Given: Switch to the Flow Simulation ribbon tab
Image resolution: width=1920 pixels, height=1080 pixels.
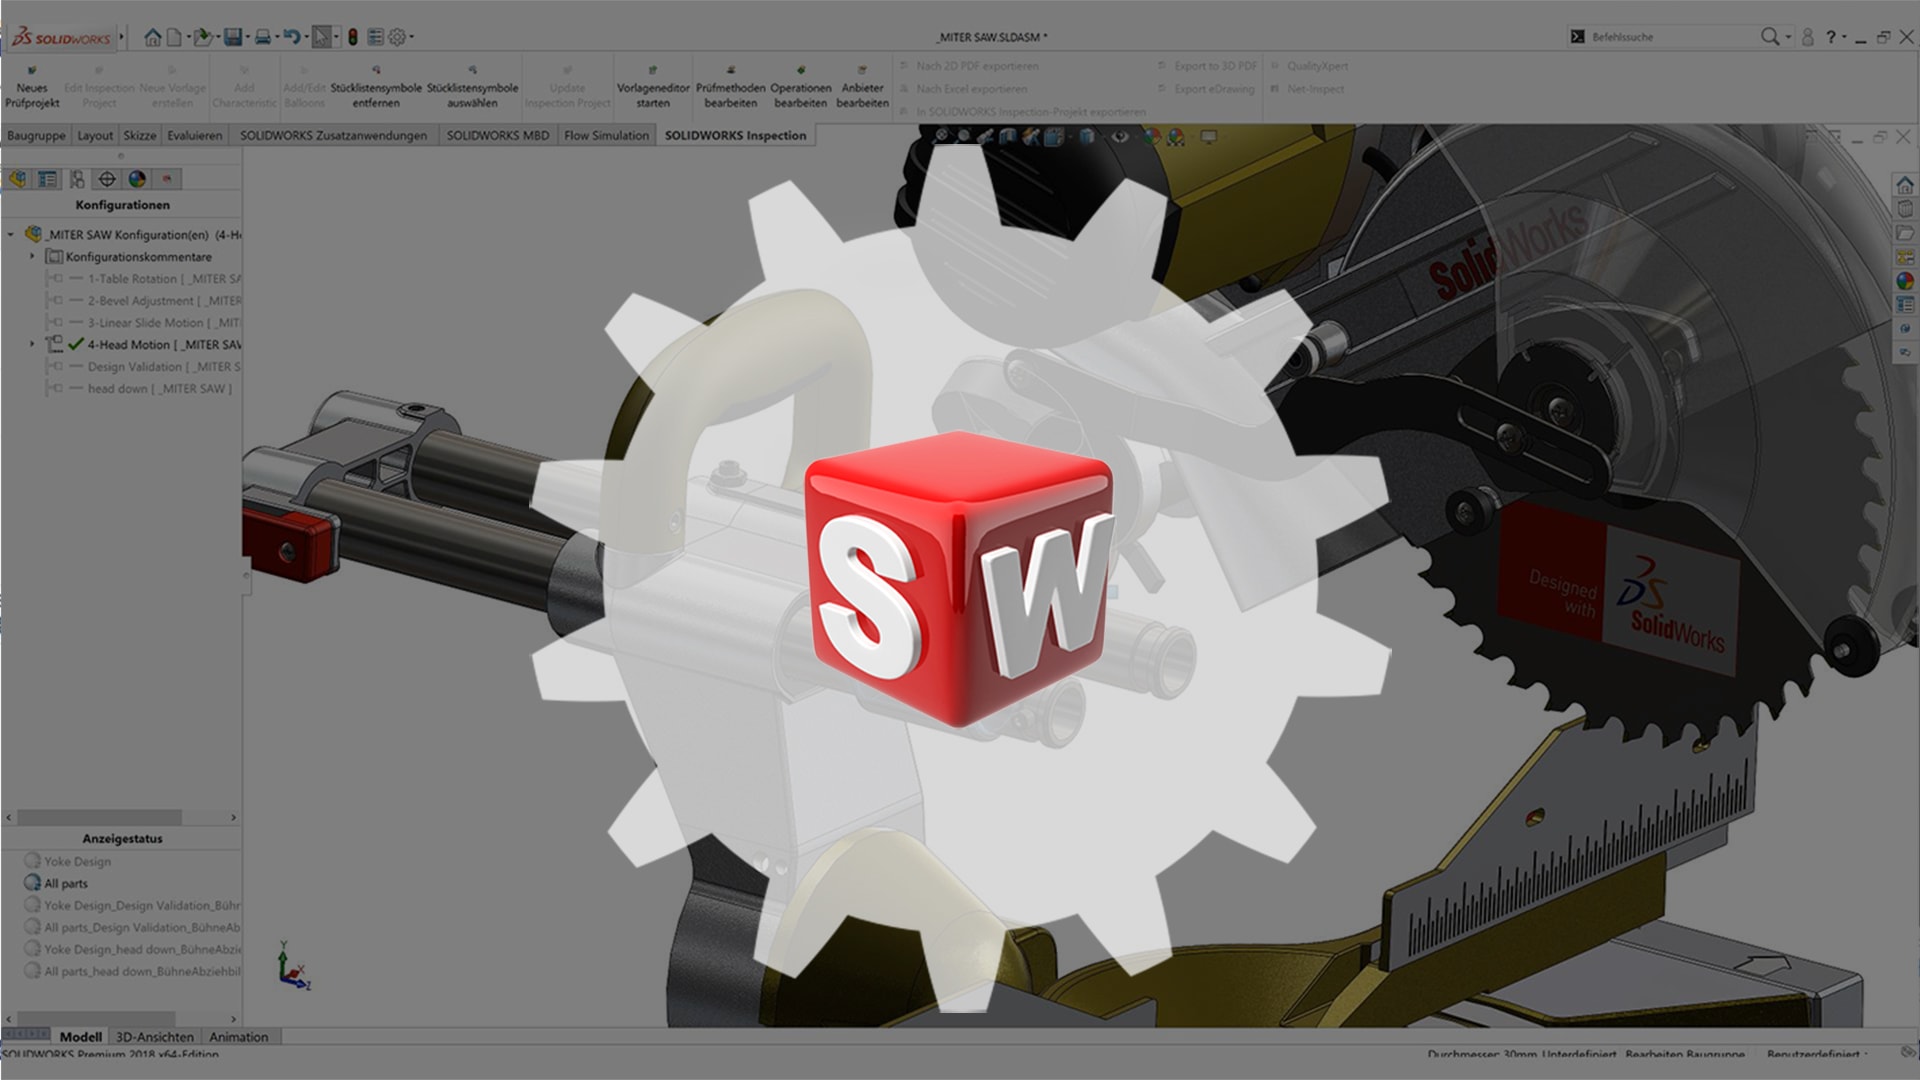Looking at the screenshot, I should (605, 135).
